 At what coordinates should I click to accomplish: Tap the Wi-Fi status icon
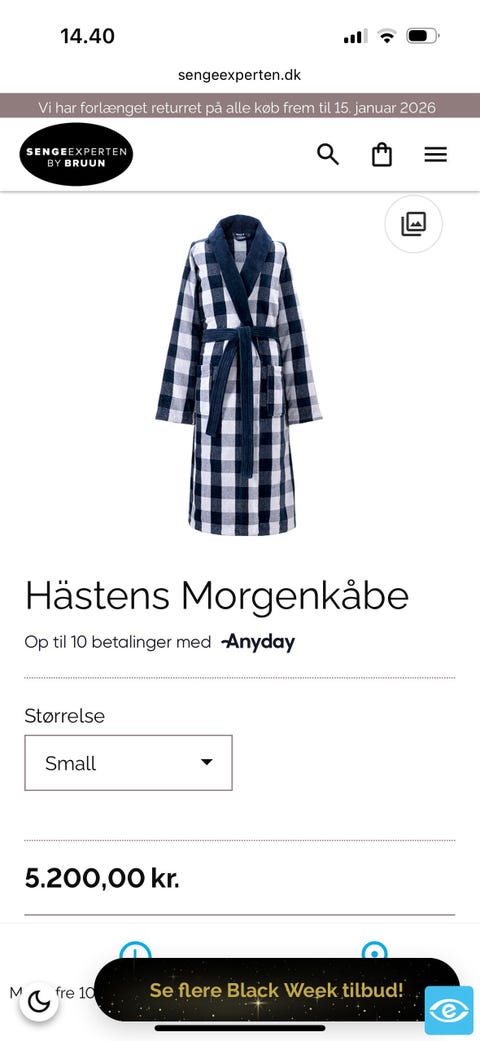(386, 36)
